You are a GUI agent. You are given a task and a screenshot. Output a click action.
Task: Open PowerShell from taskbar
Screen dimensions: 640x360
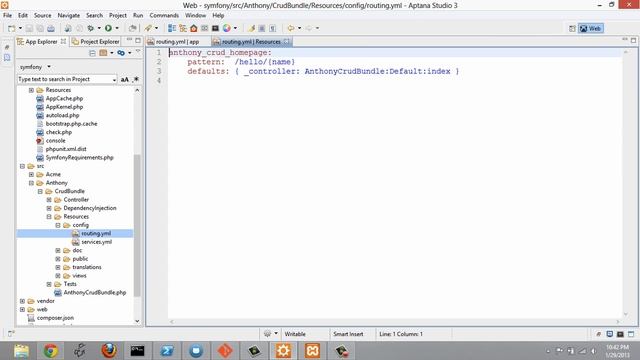pyautogui.click(x=167, y=351)
